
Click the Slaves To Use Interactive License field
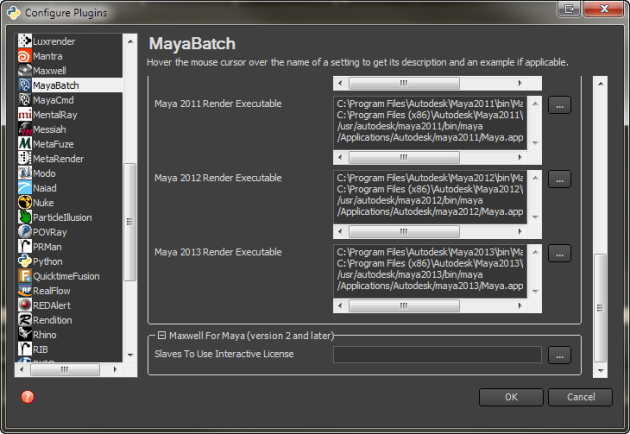437,354
